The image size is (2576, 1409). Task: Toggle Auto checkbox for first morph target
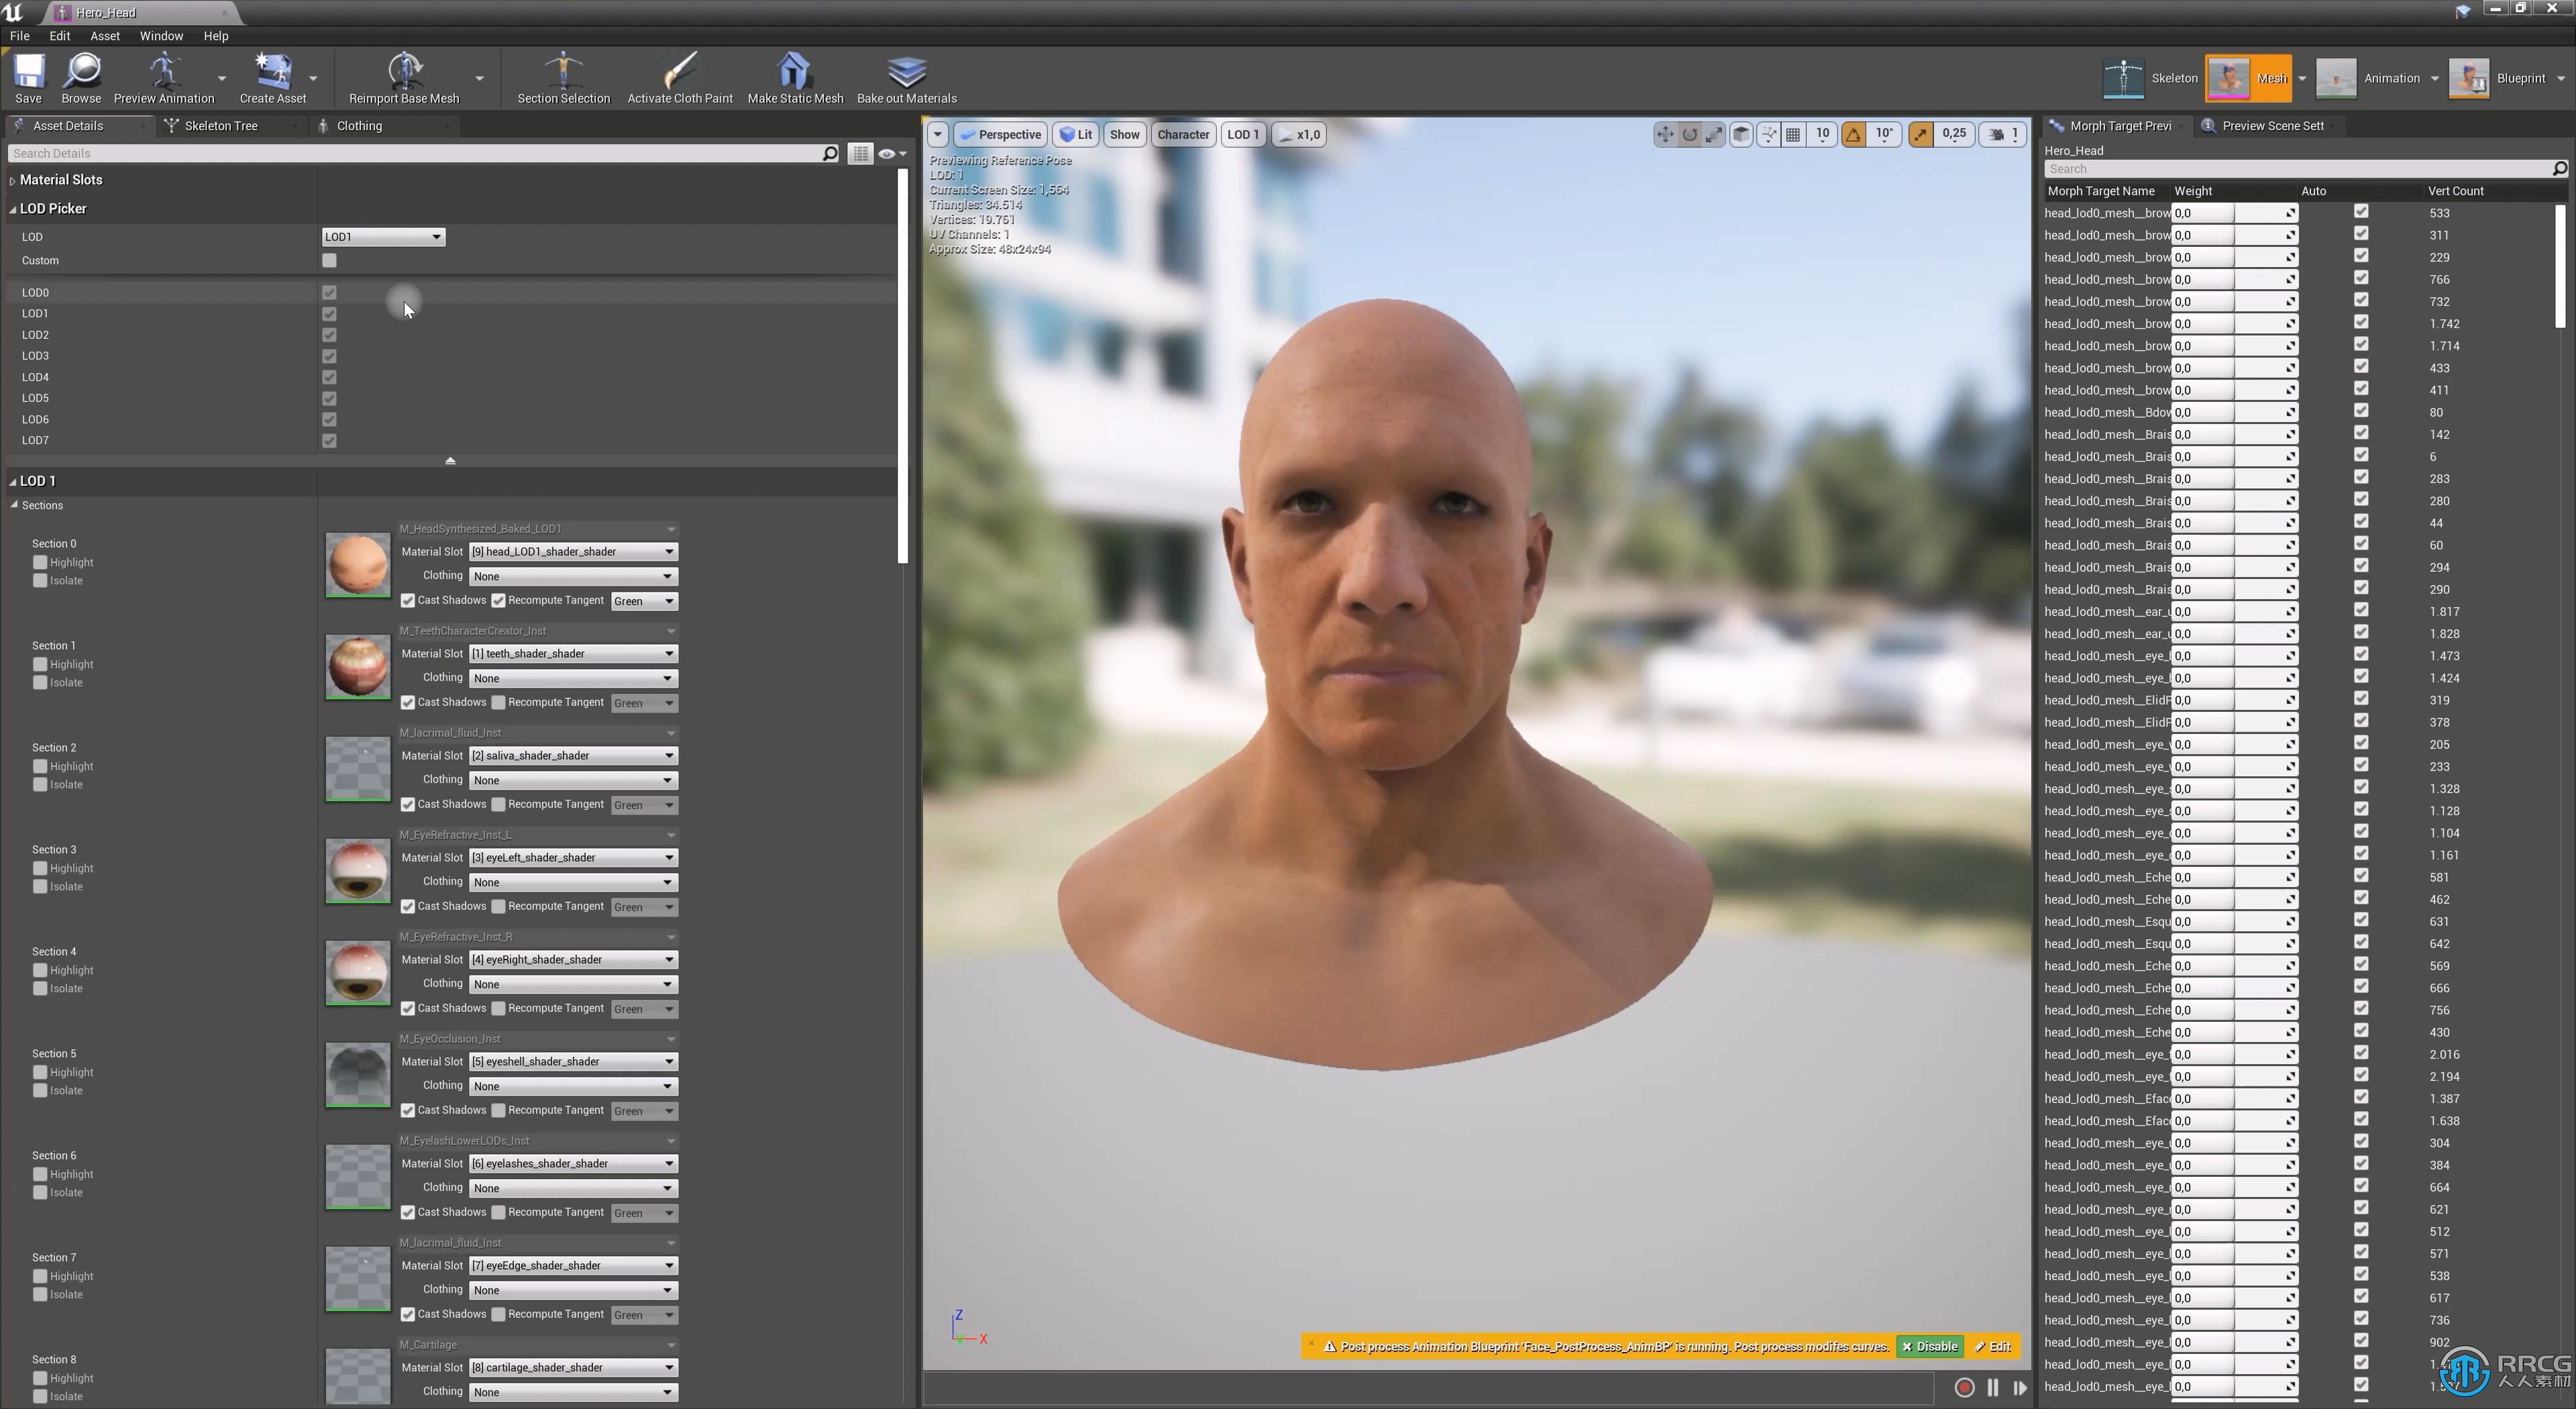coord(2361,211)
